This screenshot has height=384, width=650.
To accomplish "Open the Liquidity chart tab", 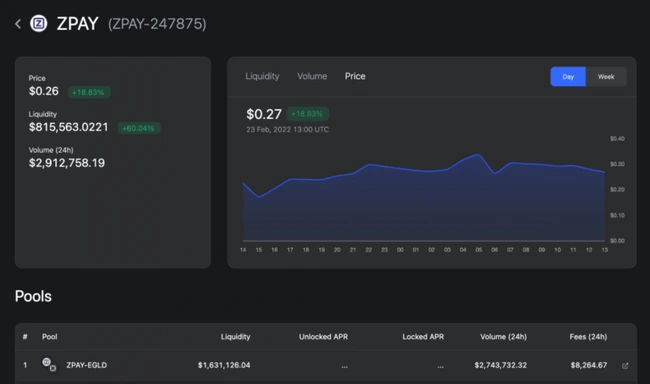I will (262, 76).
